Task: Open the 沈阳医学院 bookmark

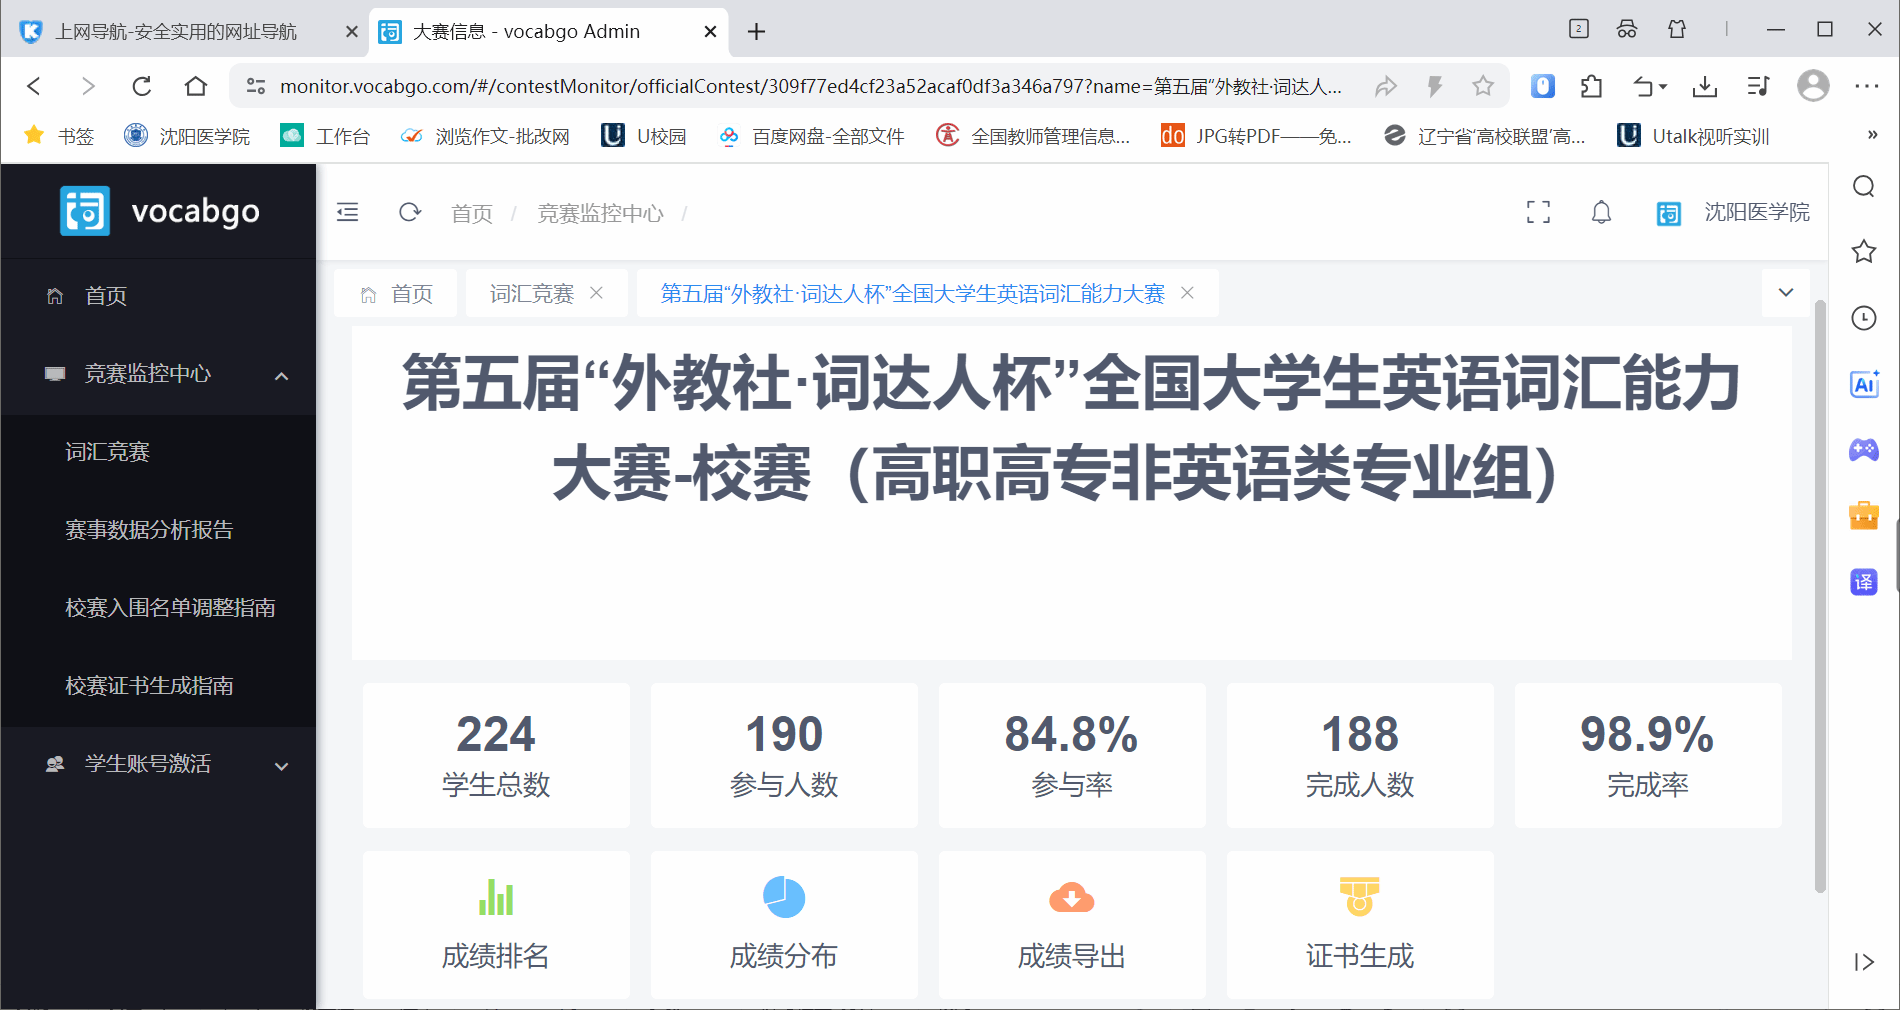Action: click(188, 136)
